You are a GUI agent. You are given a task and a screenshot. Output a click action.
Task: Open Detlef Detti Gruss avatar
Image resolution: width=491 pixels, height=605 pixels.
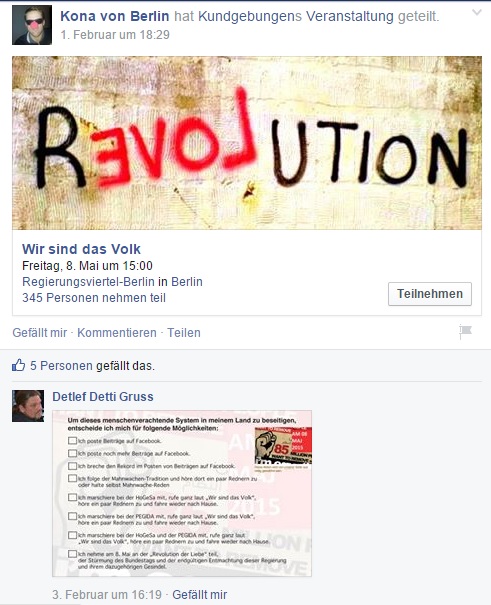(28, 406)
